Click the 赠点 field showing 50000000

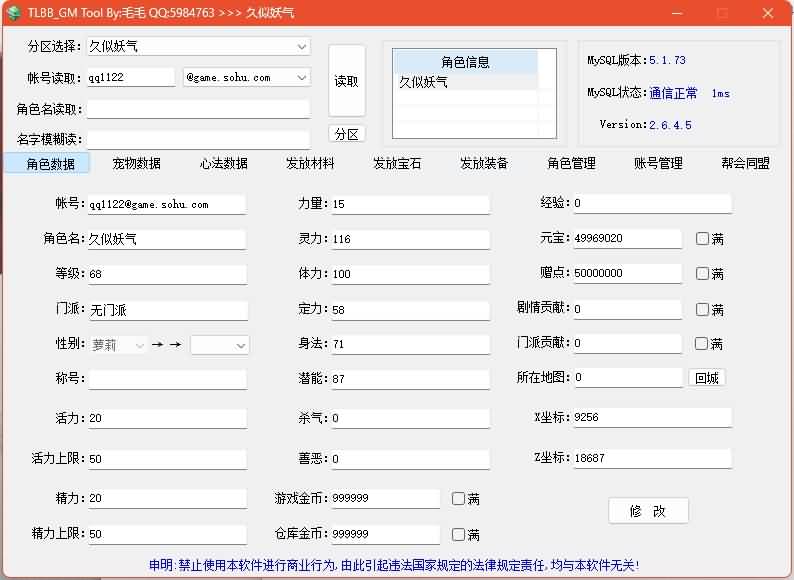tap(627, 274)
